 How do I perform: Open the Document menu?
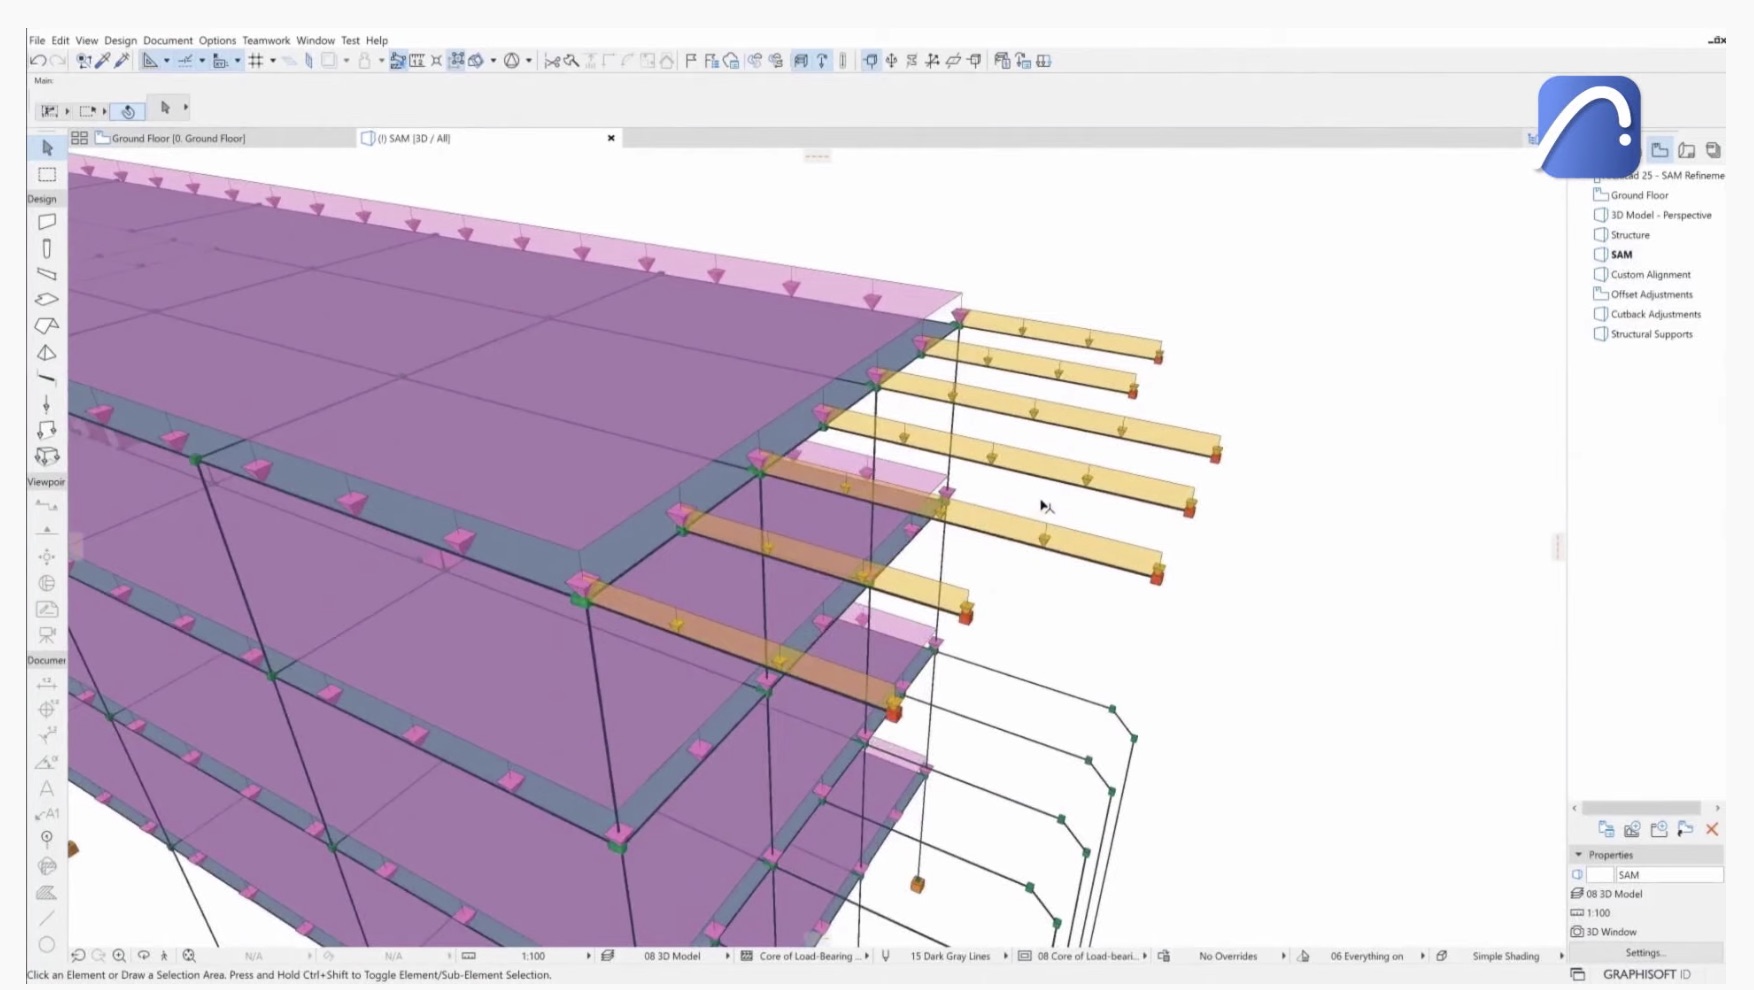[x=168, y=41]
